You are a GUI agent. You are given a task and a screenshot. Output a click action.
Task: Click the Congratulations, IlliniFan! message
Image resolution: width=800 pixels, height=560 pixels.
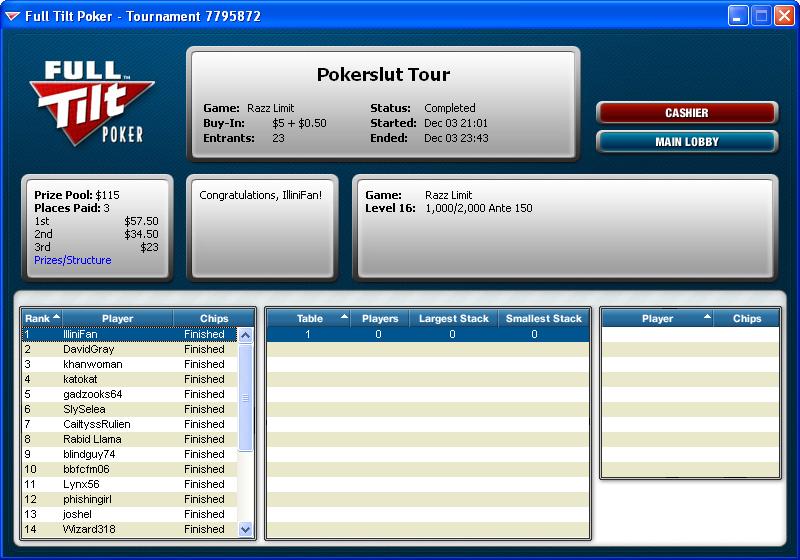tap(260, 195)
